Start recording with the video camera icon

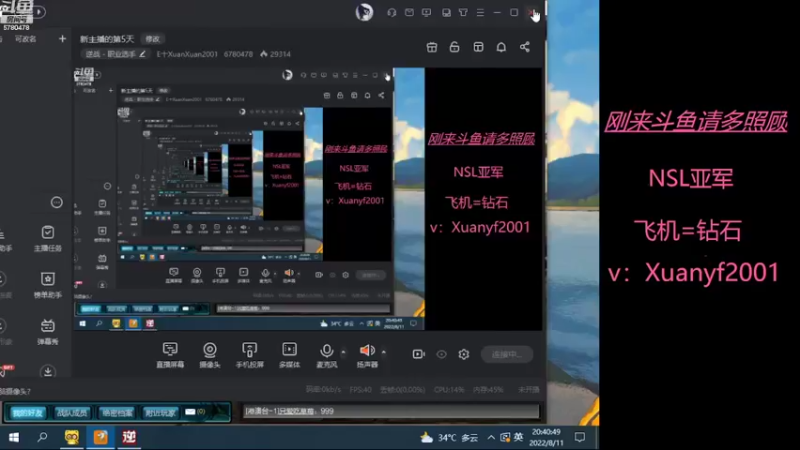coord(418,354)
